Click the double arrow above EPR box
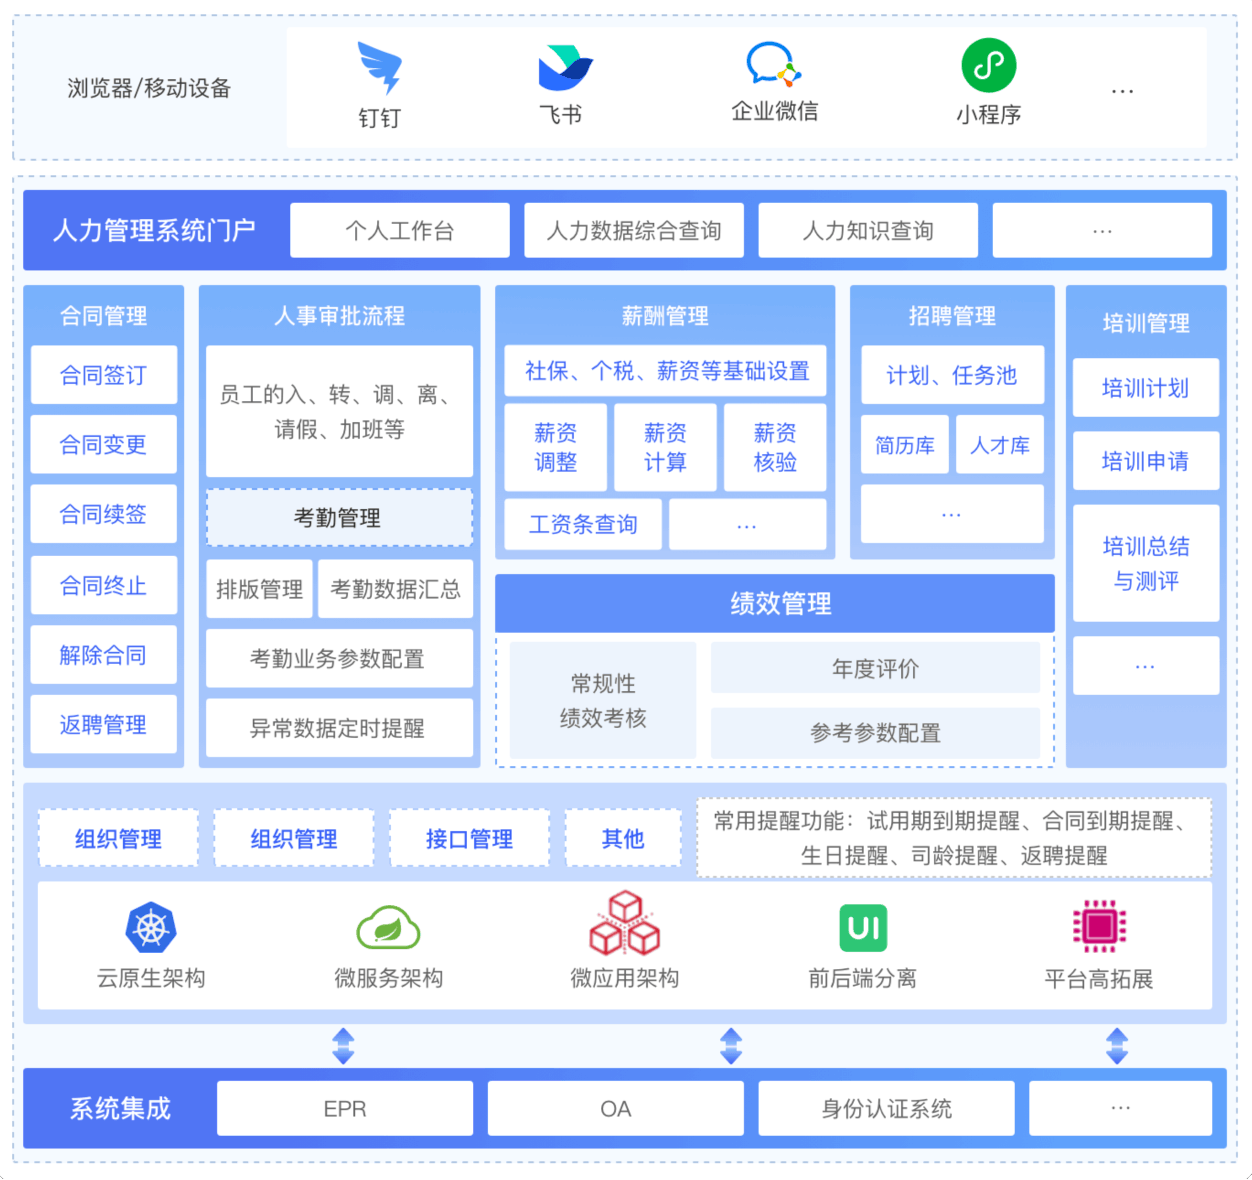The image size is (1252, 1180). (x=343, y=1045)
